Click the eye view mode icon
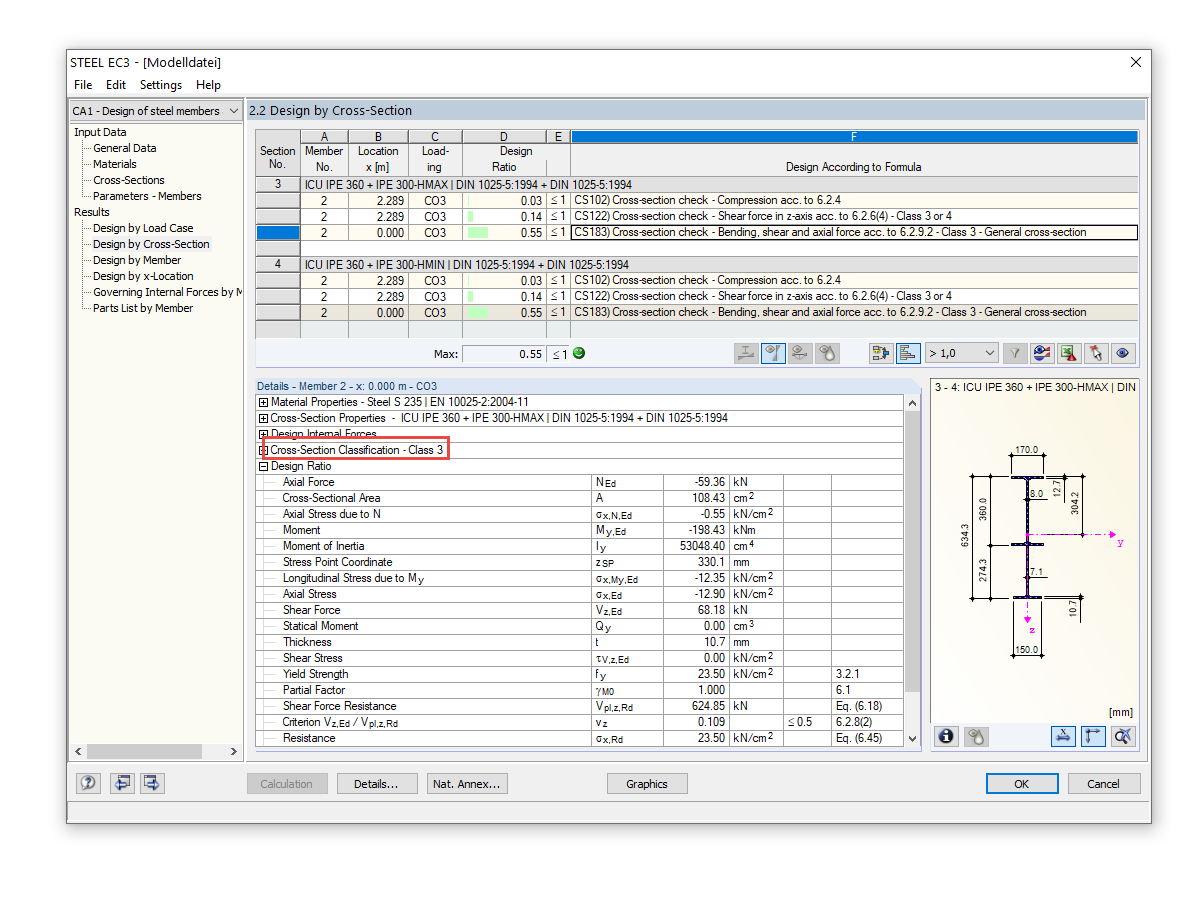The height and width of the screenshot is (900, 1200). click(1125, 353)
